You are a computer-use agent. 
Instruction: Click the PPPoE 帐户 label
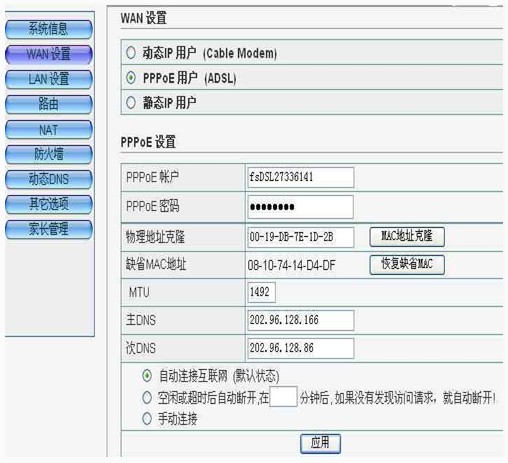(x=152, y=177)
